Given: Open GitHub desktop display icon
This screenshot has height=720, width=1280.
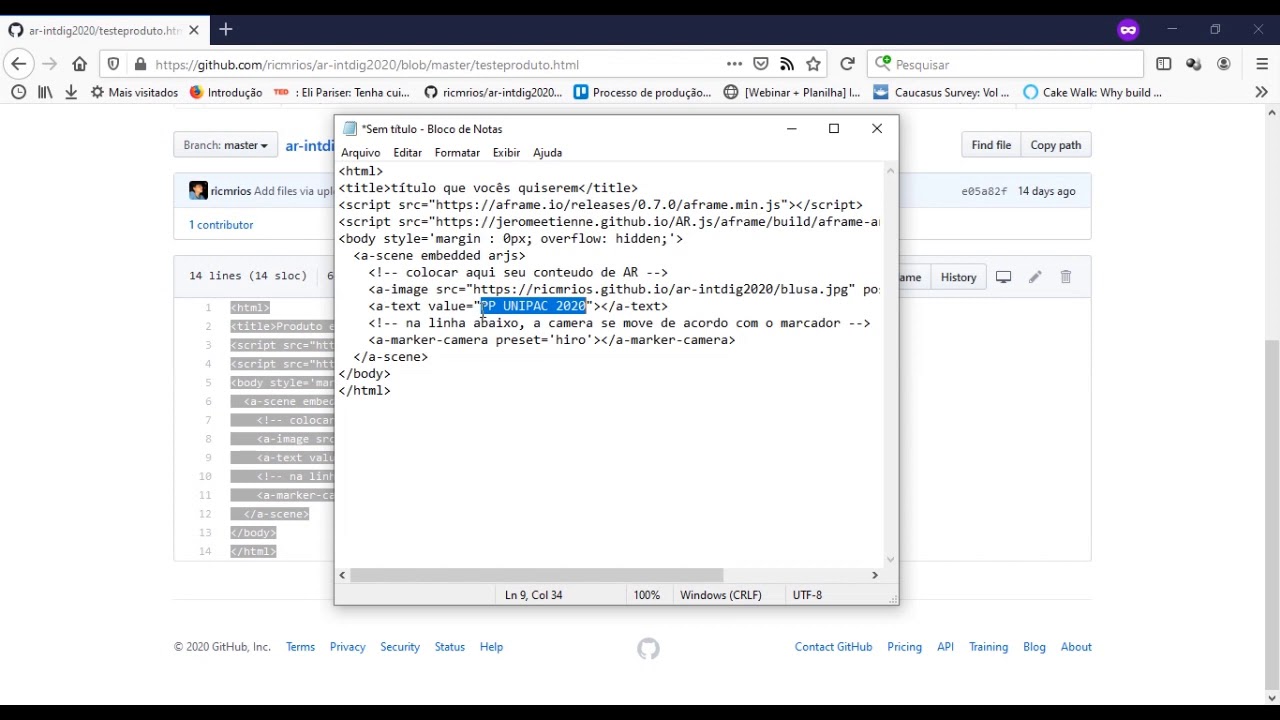Looking at the screenshot, I should (x=1004, y=277).
